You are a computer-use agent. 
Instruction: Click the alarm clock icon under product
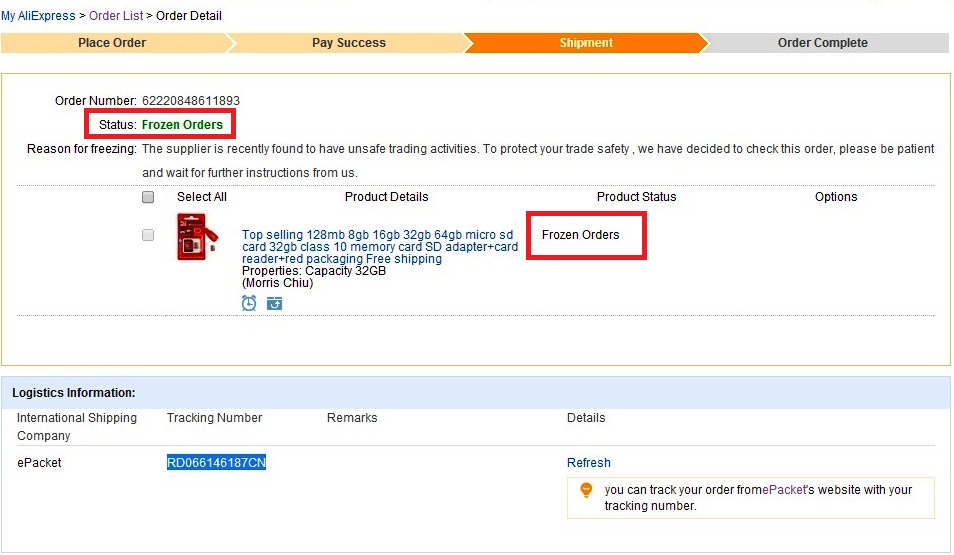[249, 303]
